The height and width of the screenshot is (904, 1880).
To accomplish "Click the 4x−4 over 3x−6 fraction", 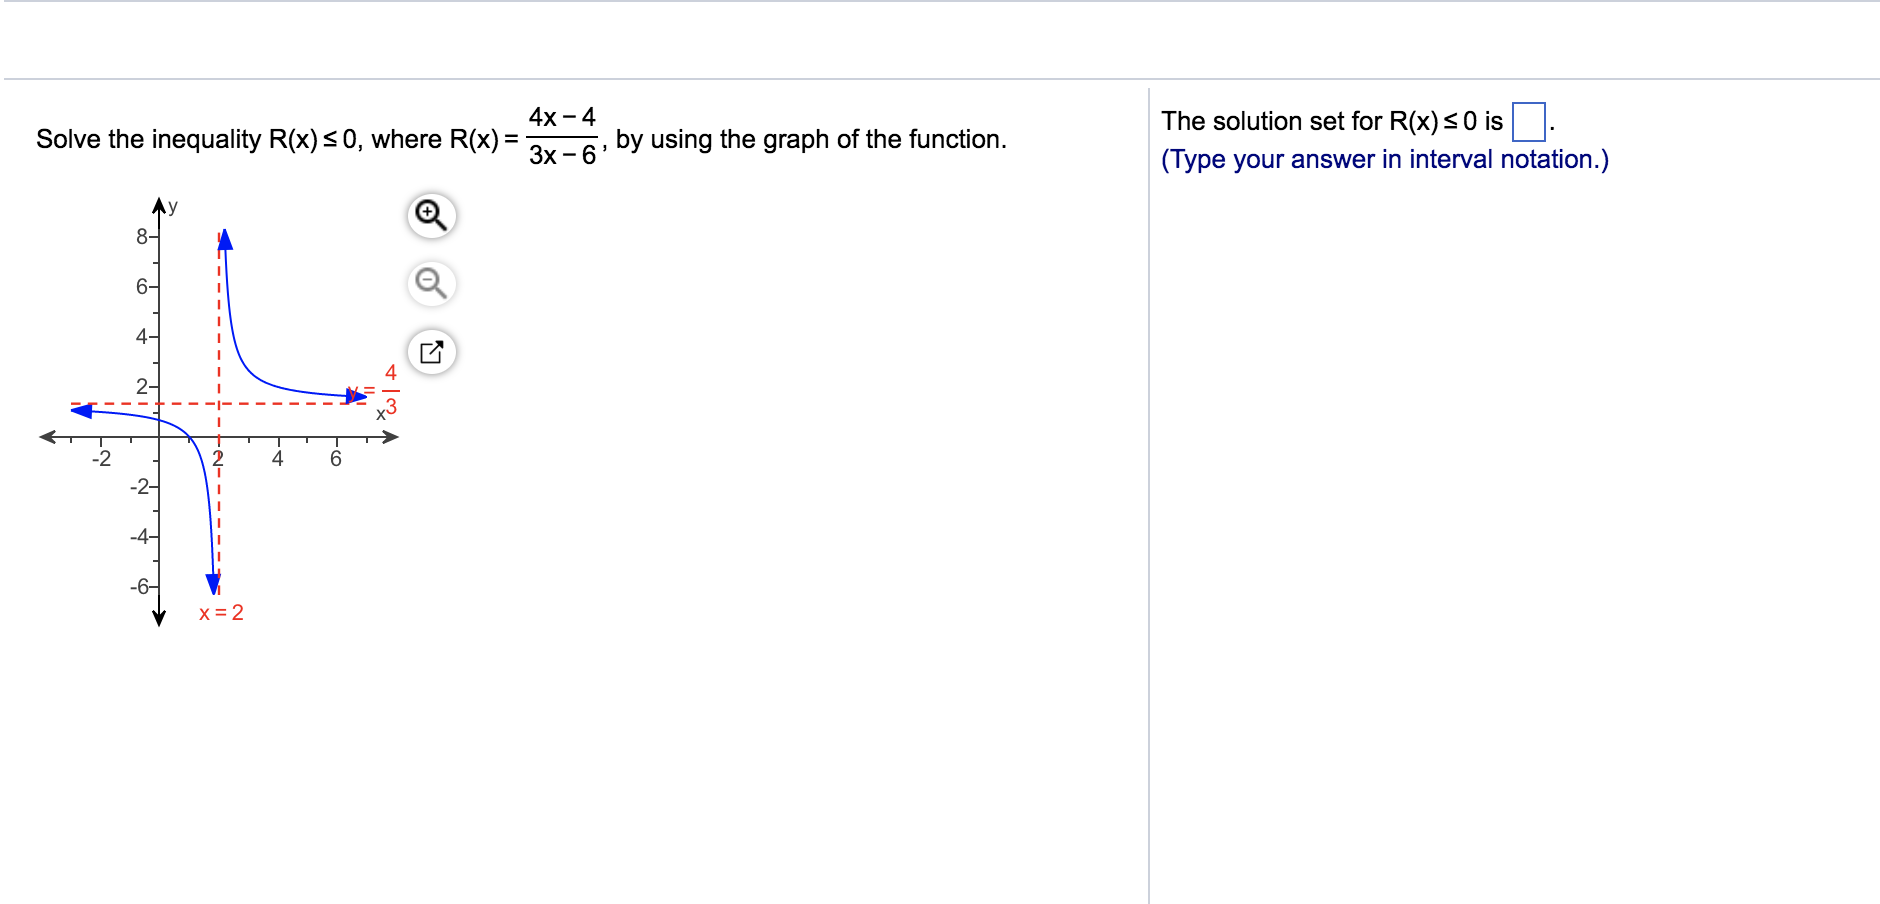I will 562,136.
